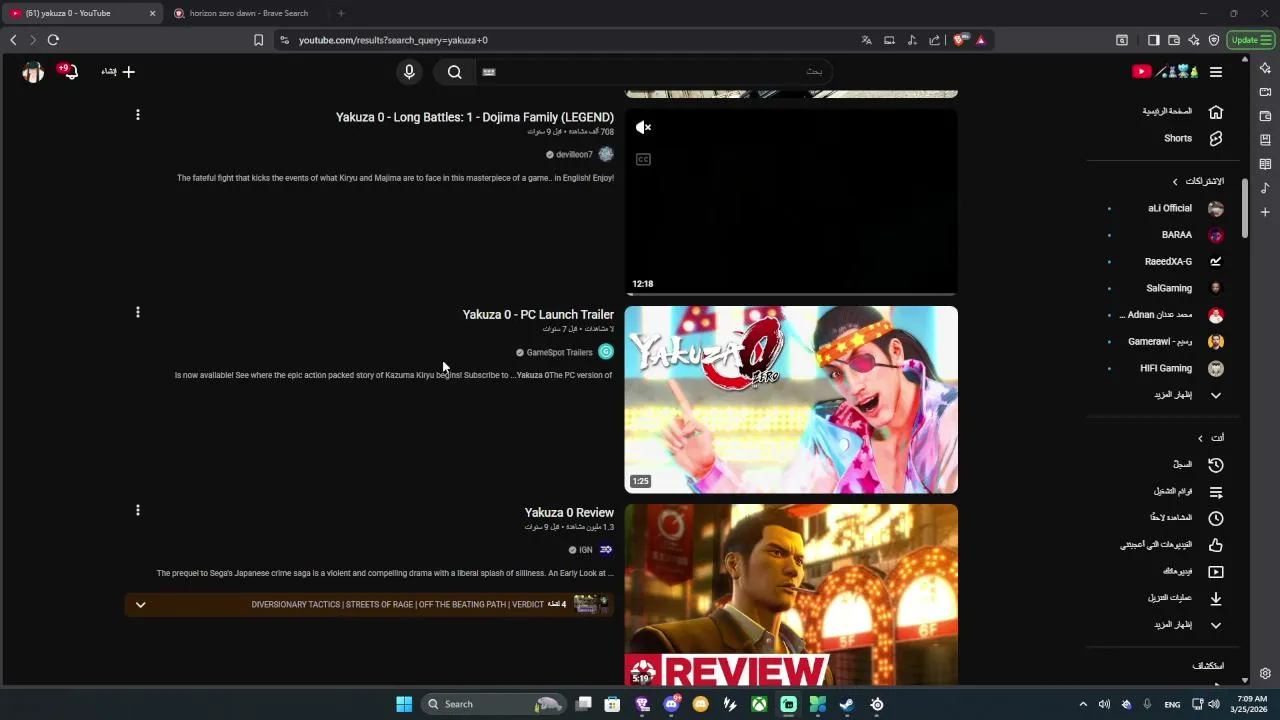Toggle Brave sidebar panel button
Viewport: 1280px width, 720px height.
point(1153,40)
